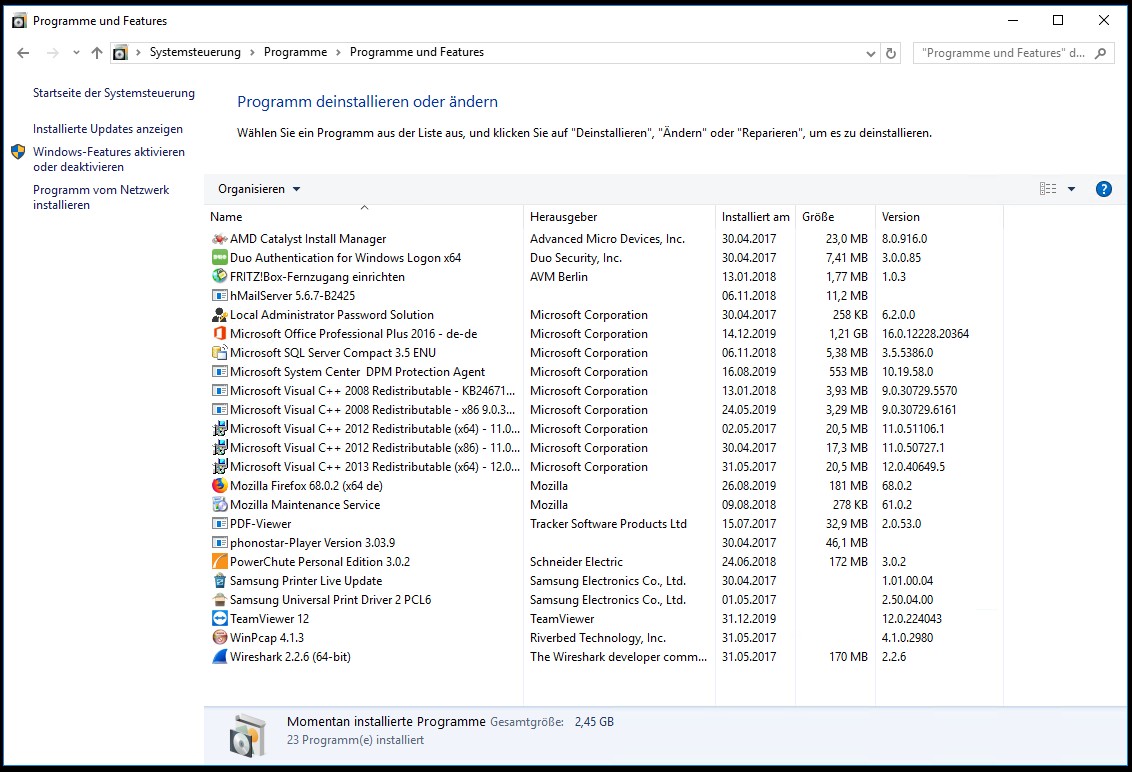Expand the view options dropdown arrow
Viewport: 1132px width, 772px height.
pyautogui.click(x=1071, y=189)
